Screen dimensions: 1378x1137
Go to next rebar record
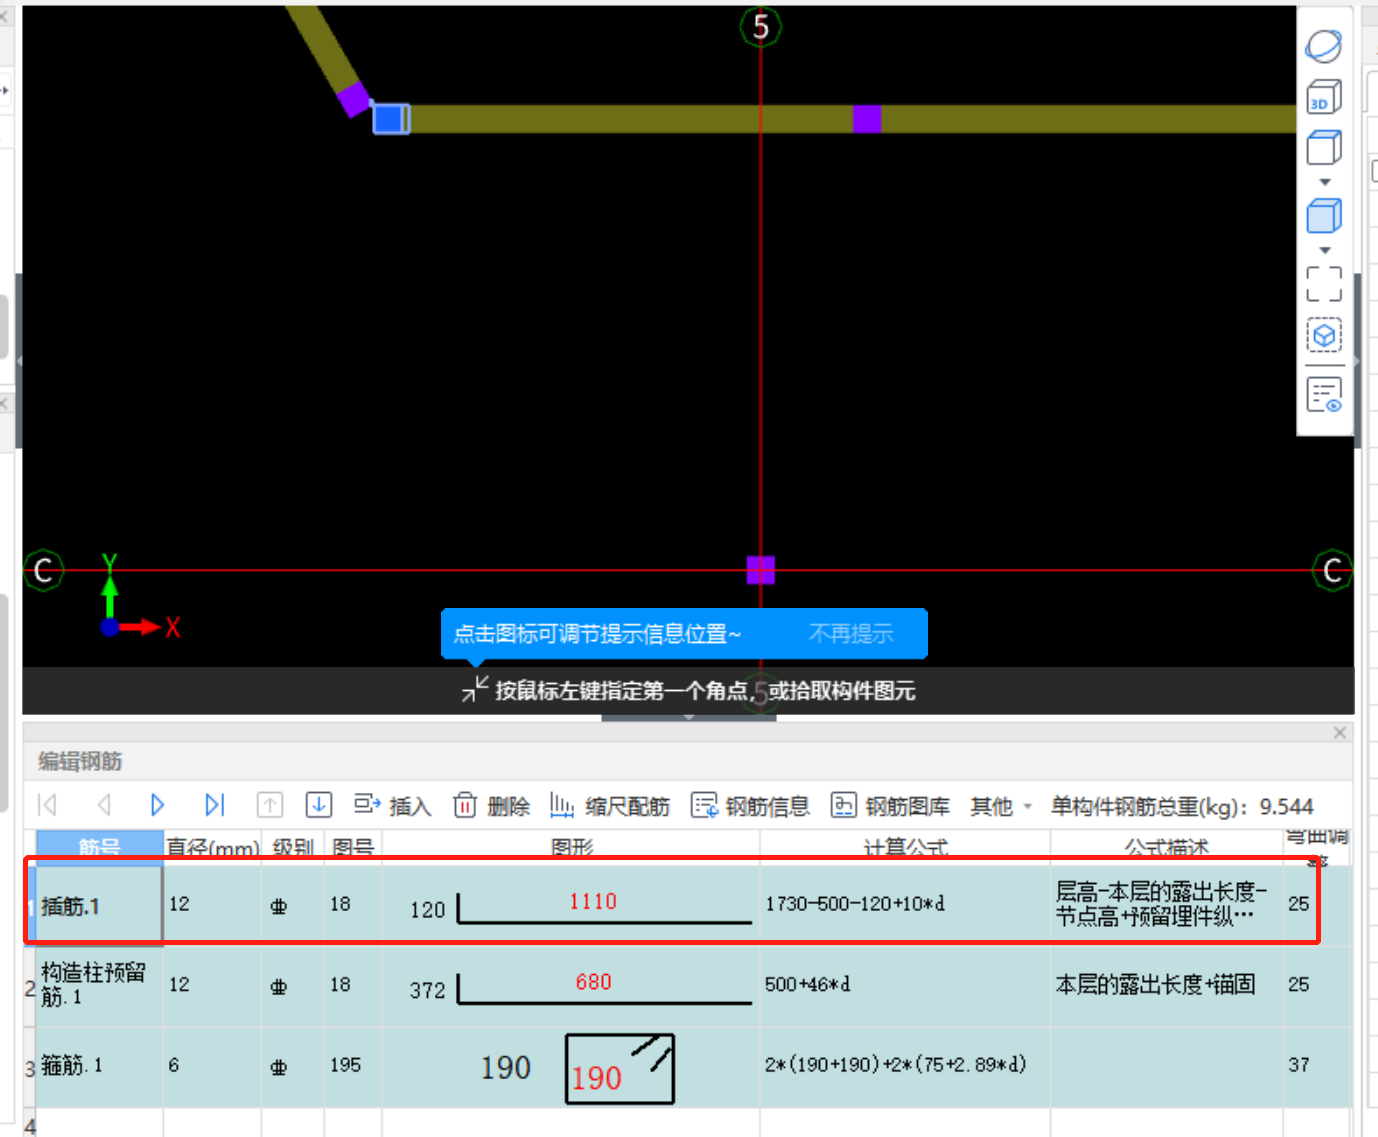[158, 805]
